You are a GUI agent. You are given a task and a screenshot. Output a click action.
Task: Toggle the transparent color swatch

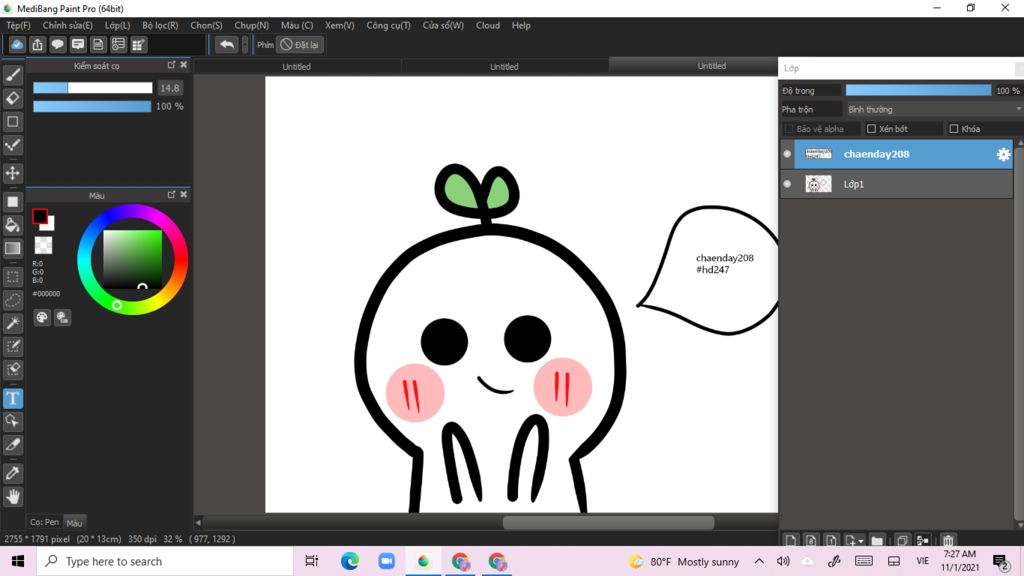click(43, 245)
